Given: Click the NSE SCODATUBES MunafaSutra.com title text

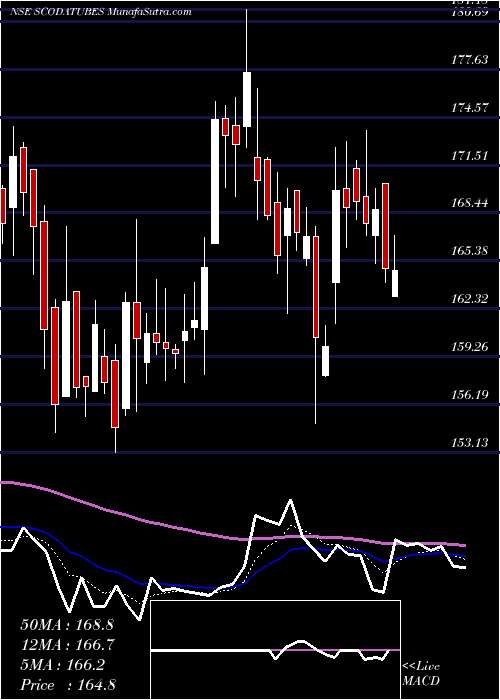Looking at the screenshot, I should click(x=100, y=11).
